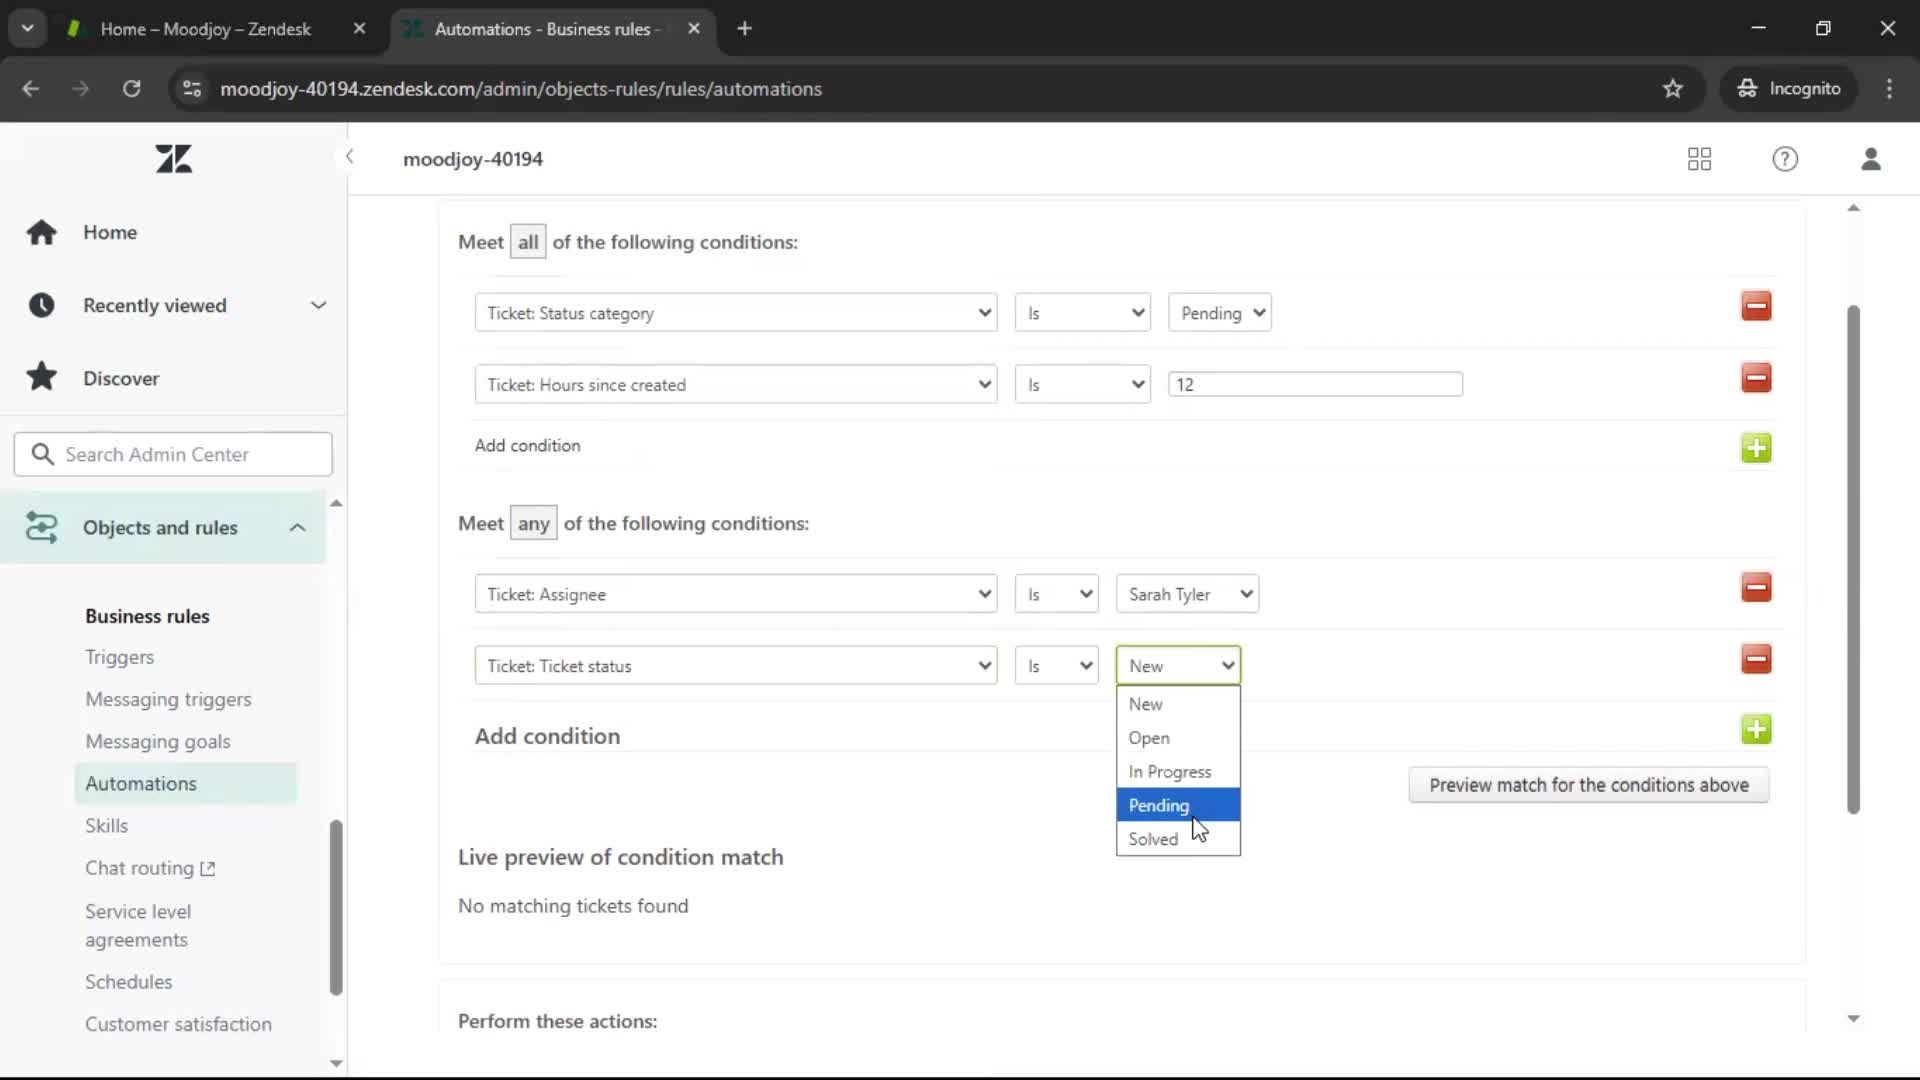
Task: Collapse Objects and rules section
Action: pos(297,527)
